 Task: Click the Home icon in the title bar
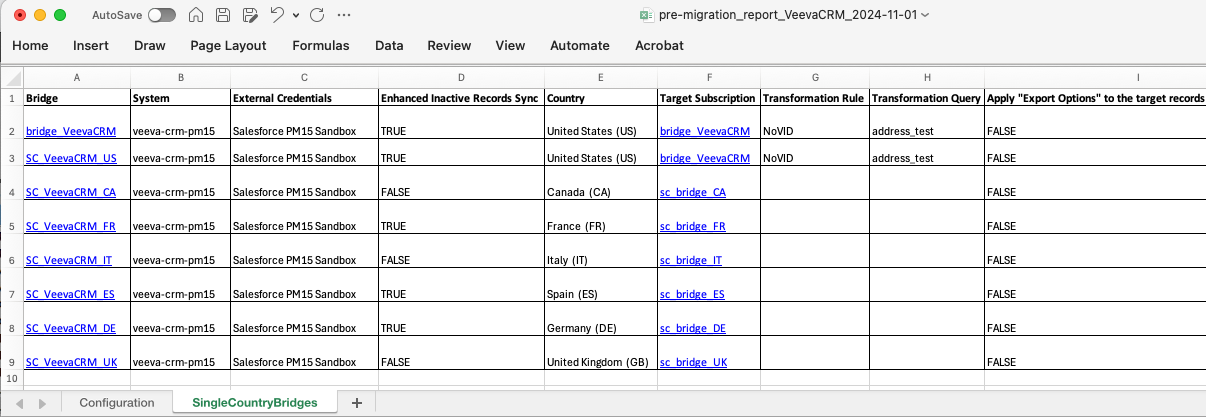coord(197,16)
